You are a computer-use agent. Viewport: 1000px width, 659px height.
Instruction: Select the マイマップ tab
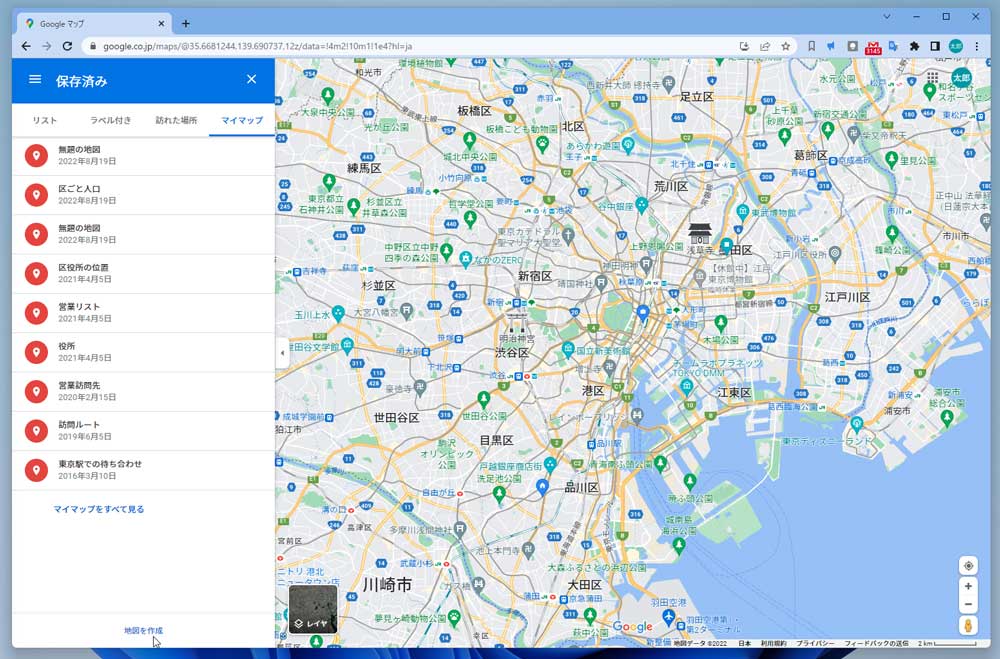(x=242, y=120)
